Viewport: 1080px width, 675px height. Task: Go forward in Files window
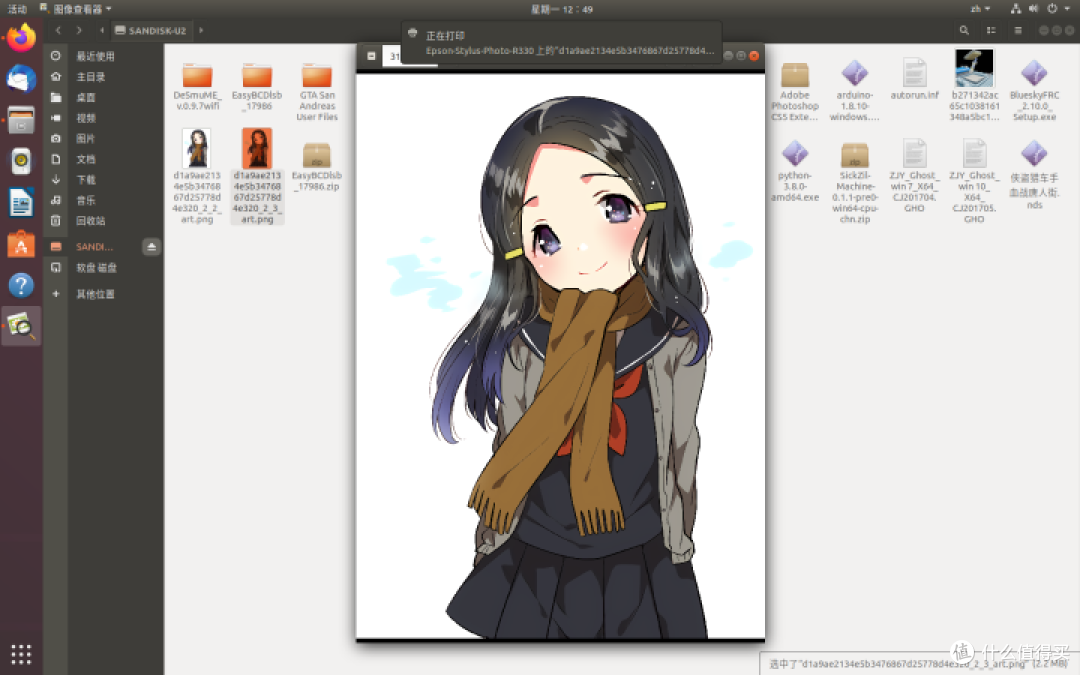click(x=79, y=30)
